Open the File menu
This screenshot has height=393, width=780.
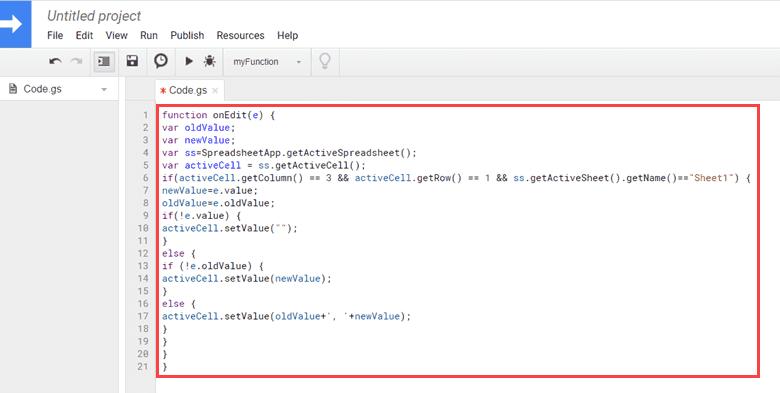pyautogui.click(x=55, y=35)
